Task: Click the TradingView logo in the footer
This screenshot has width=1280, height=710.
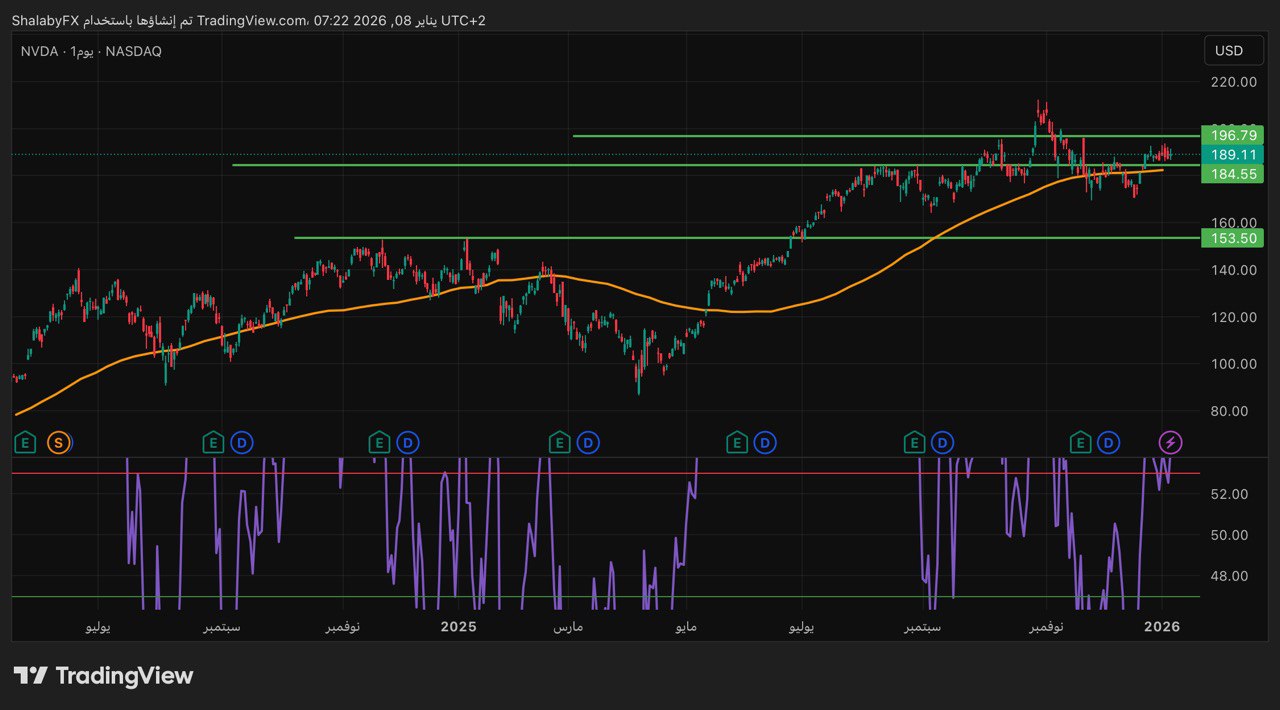Action: (x=103, y=676)
